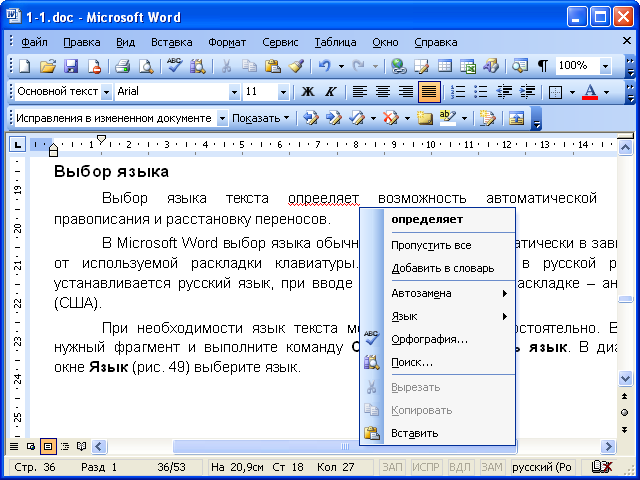The image size is (640, 480).
Task: Center the paragraph text
Action: click(382, 92)
